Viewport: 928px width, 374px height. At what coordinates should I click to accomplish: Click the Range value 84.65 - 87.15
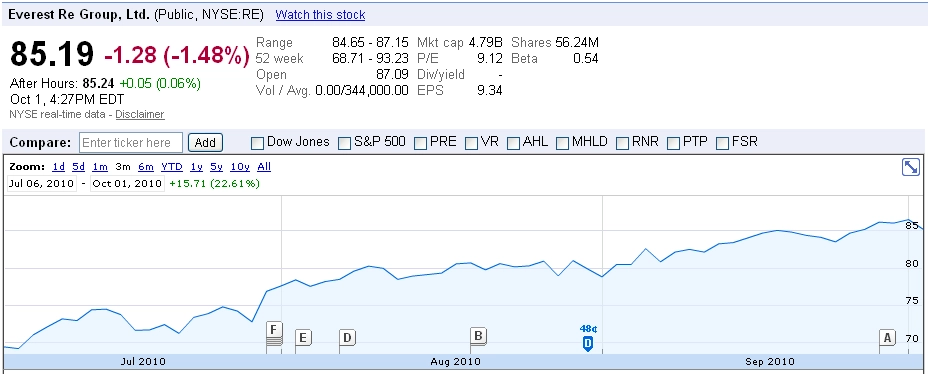(370, 43)
